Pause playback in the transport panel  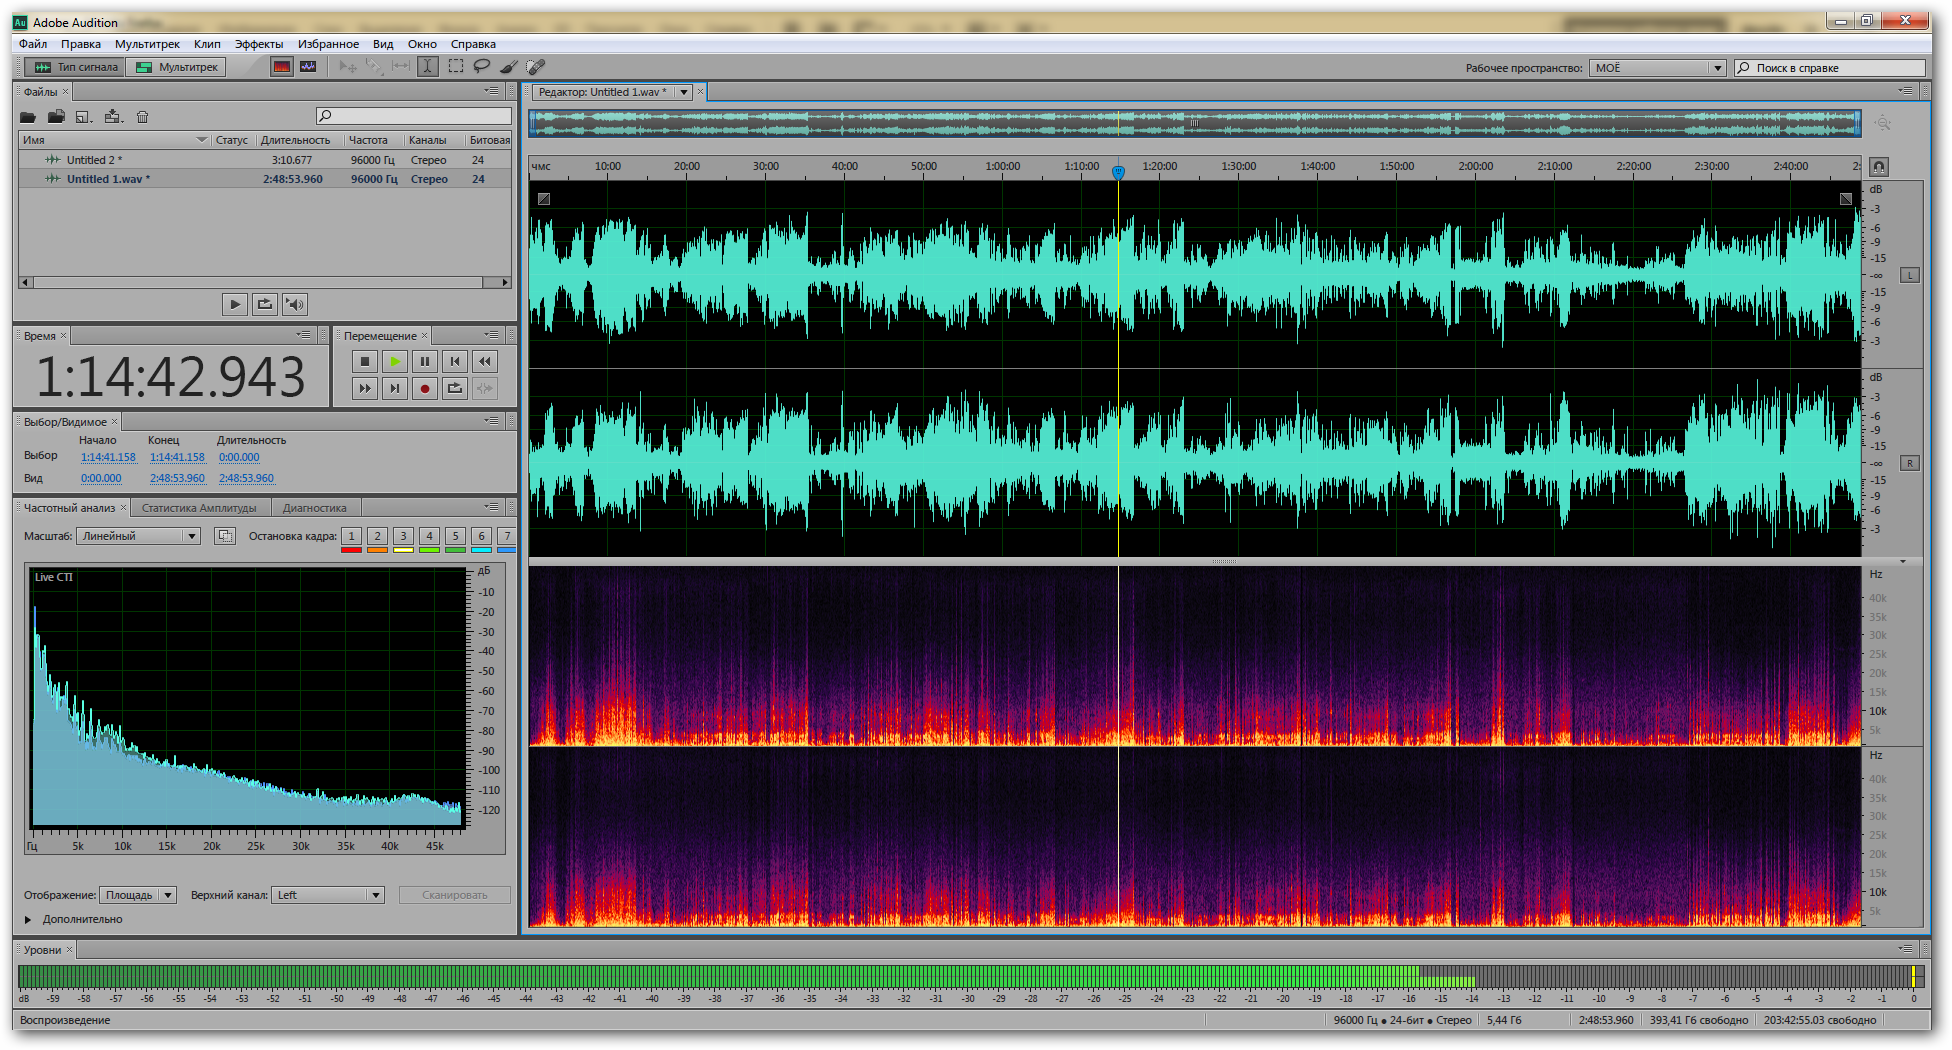point(425,362)
